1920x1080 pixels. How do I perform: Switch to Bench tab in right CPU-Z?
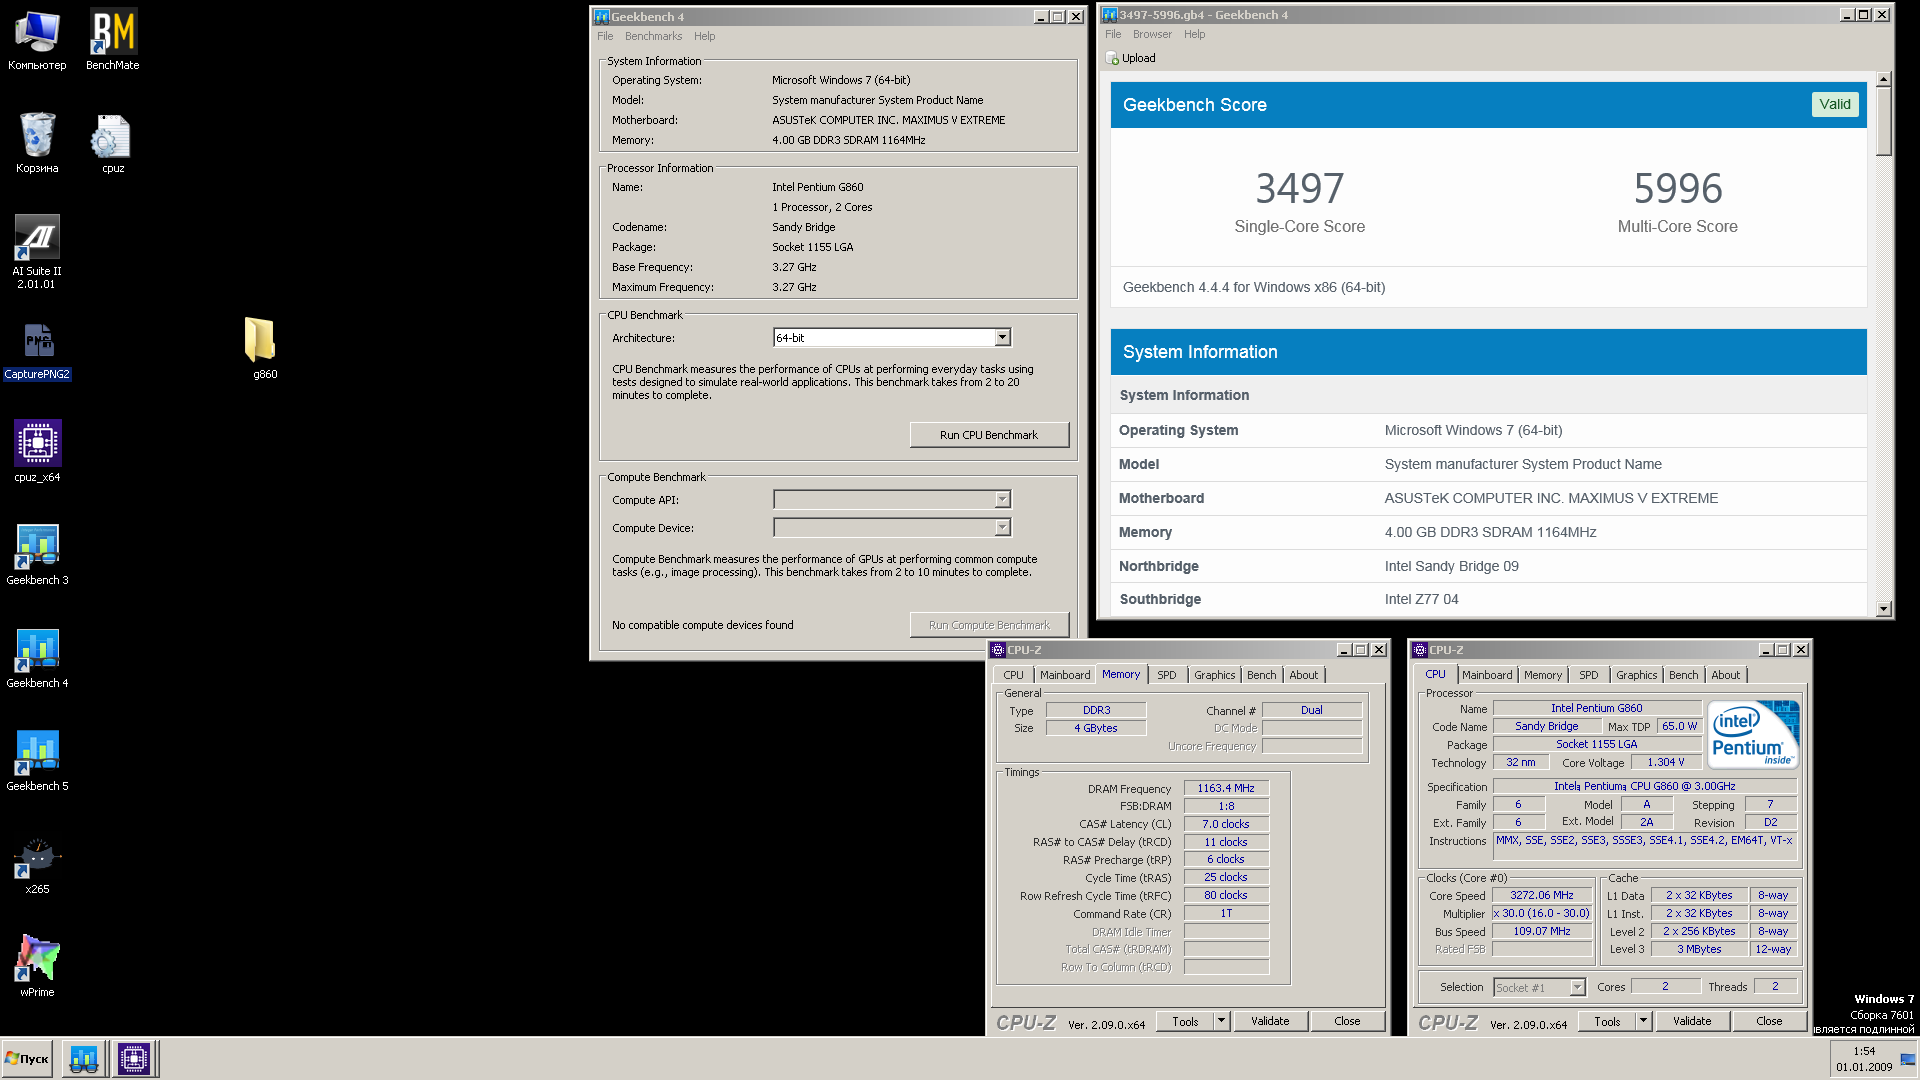[x=1683, y=675]
